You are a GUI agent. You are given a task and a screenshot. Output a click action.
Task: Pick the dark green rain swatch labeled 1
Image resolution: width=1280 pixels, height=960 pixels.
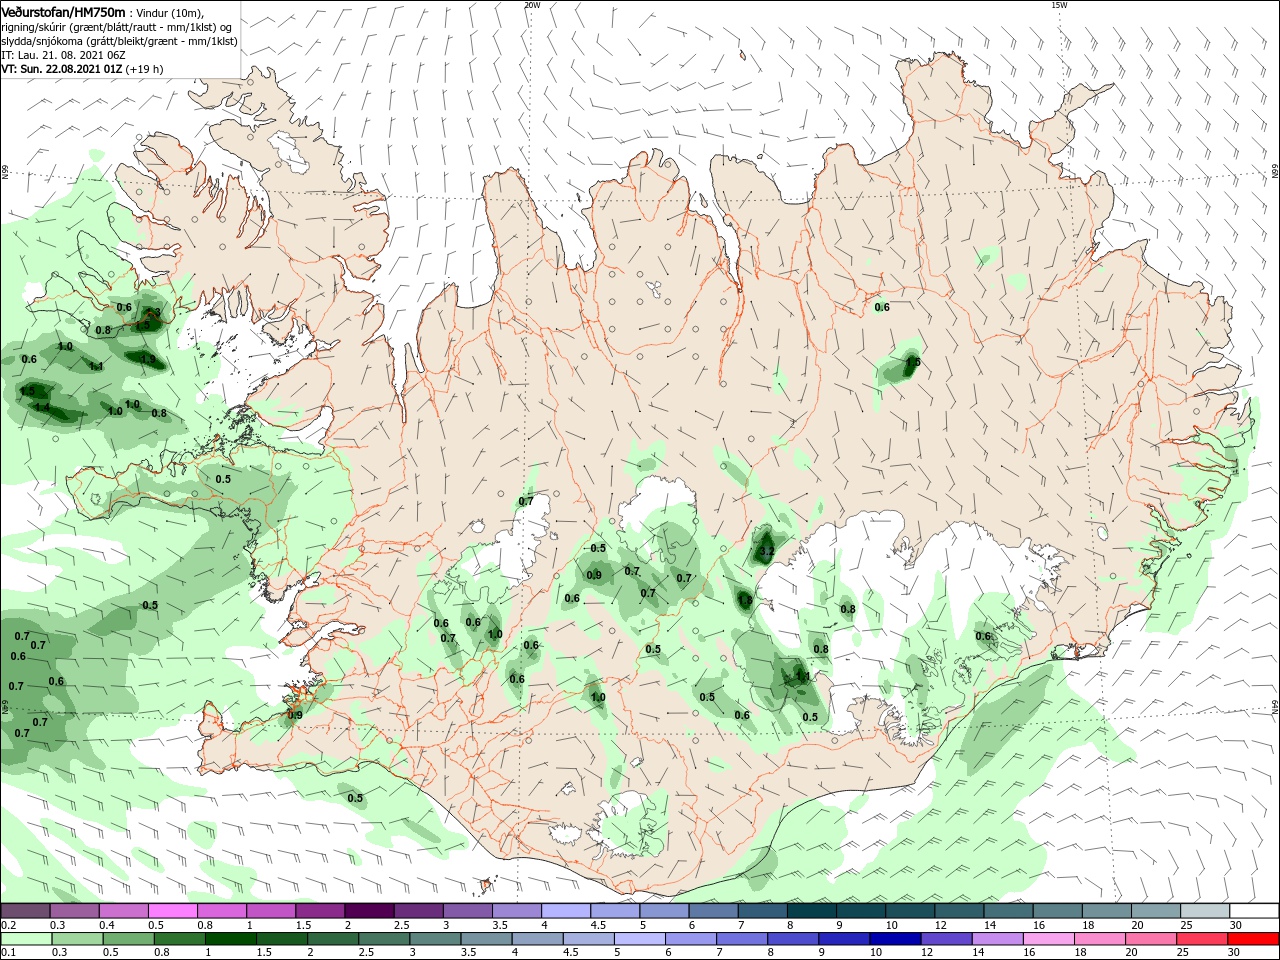[231, 938]
